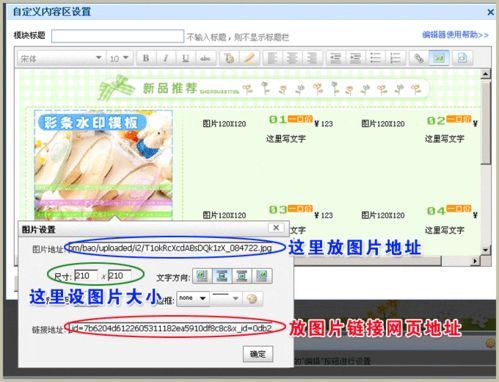Click the 新品推荐 banner heading

(x=170, y=88)
